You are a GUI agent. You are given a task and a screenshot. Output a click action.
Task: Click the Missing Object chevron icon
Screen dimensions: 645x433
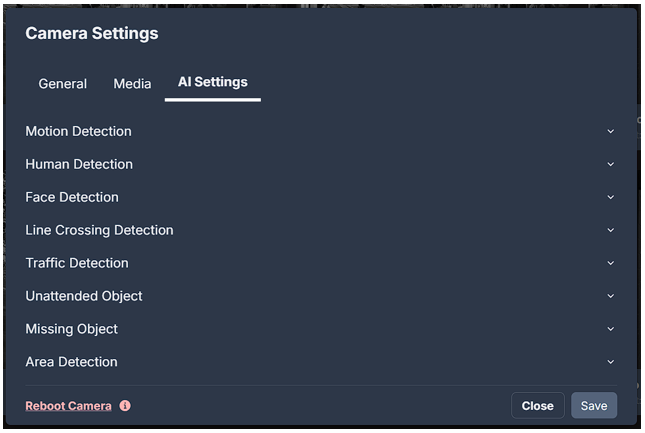point(610,329)
